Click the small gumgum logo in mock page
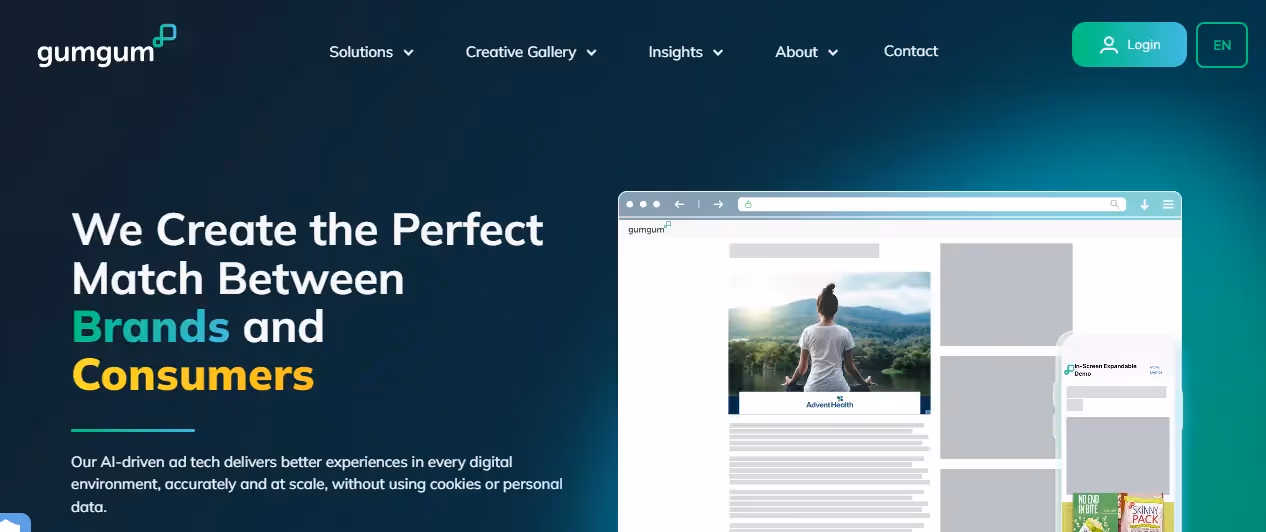This screenshot has width=1266, height=532. pyautogui.click(x=649, y=229)
